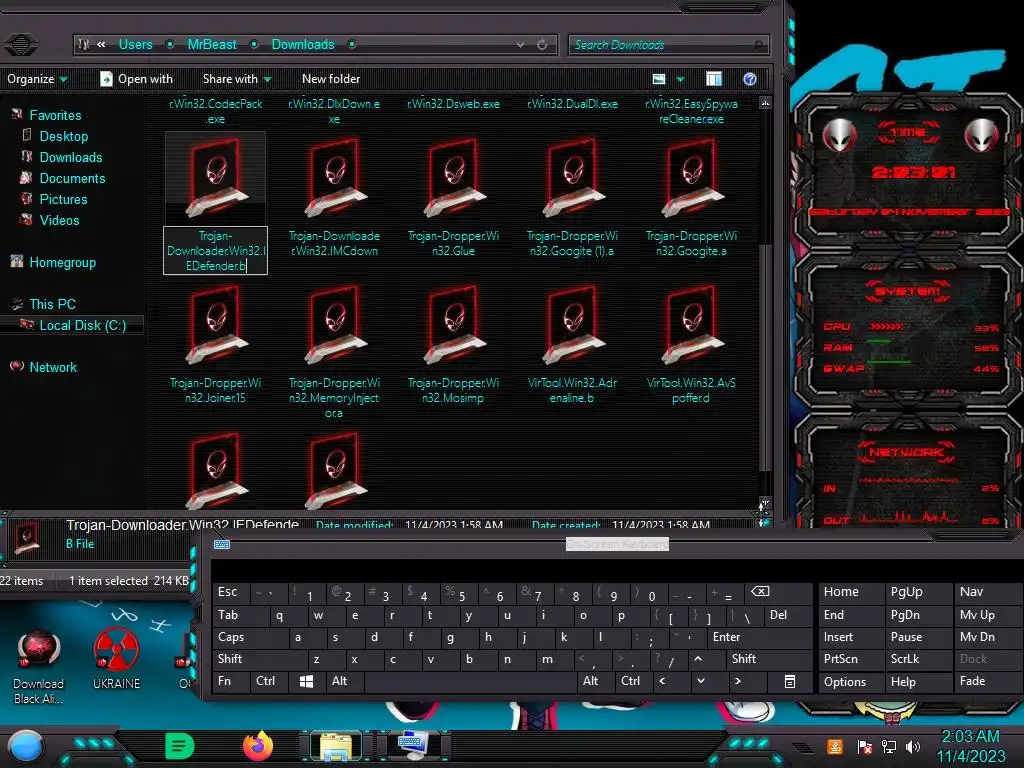Open the Organize menu

[37, 79]
